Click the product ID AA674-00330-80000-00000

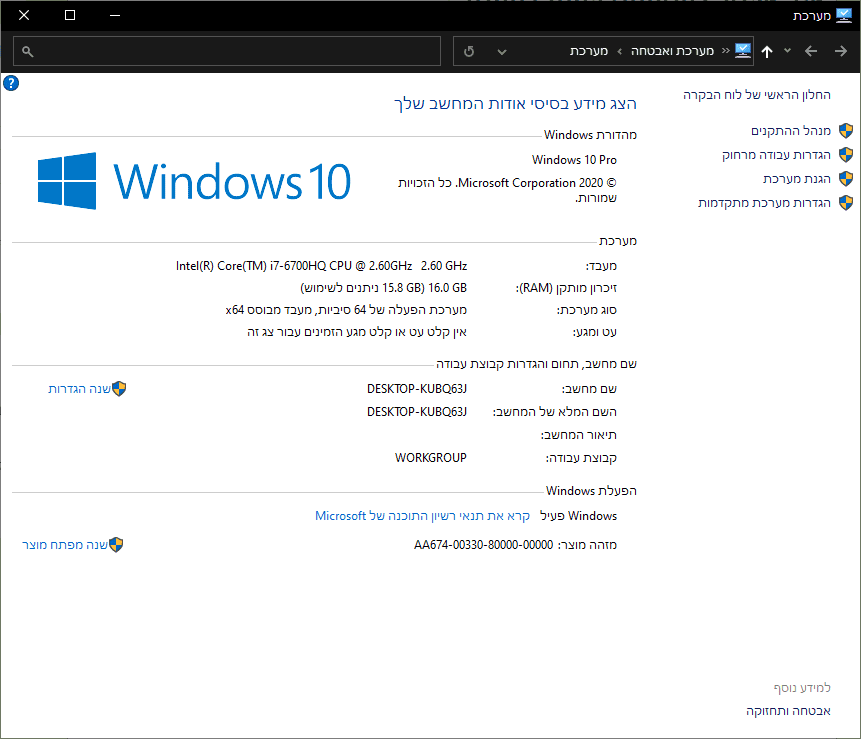(x=483, y=545)
